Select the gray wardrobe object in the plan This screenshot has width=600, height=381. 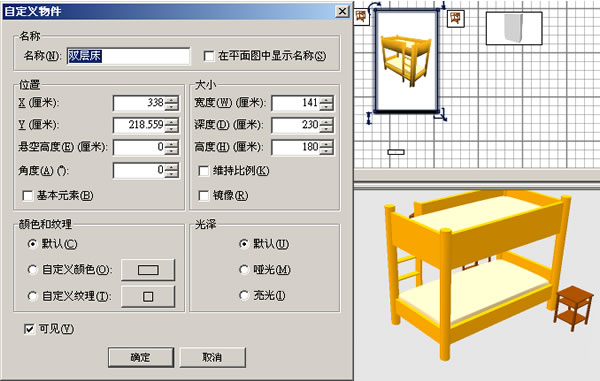[514, 28]
